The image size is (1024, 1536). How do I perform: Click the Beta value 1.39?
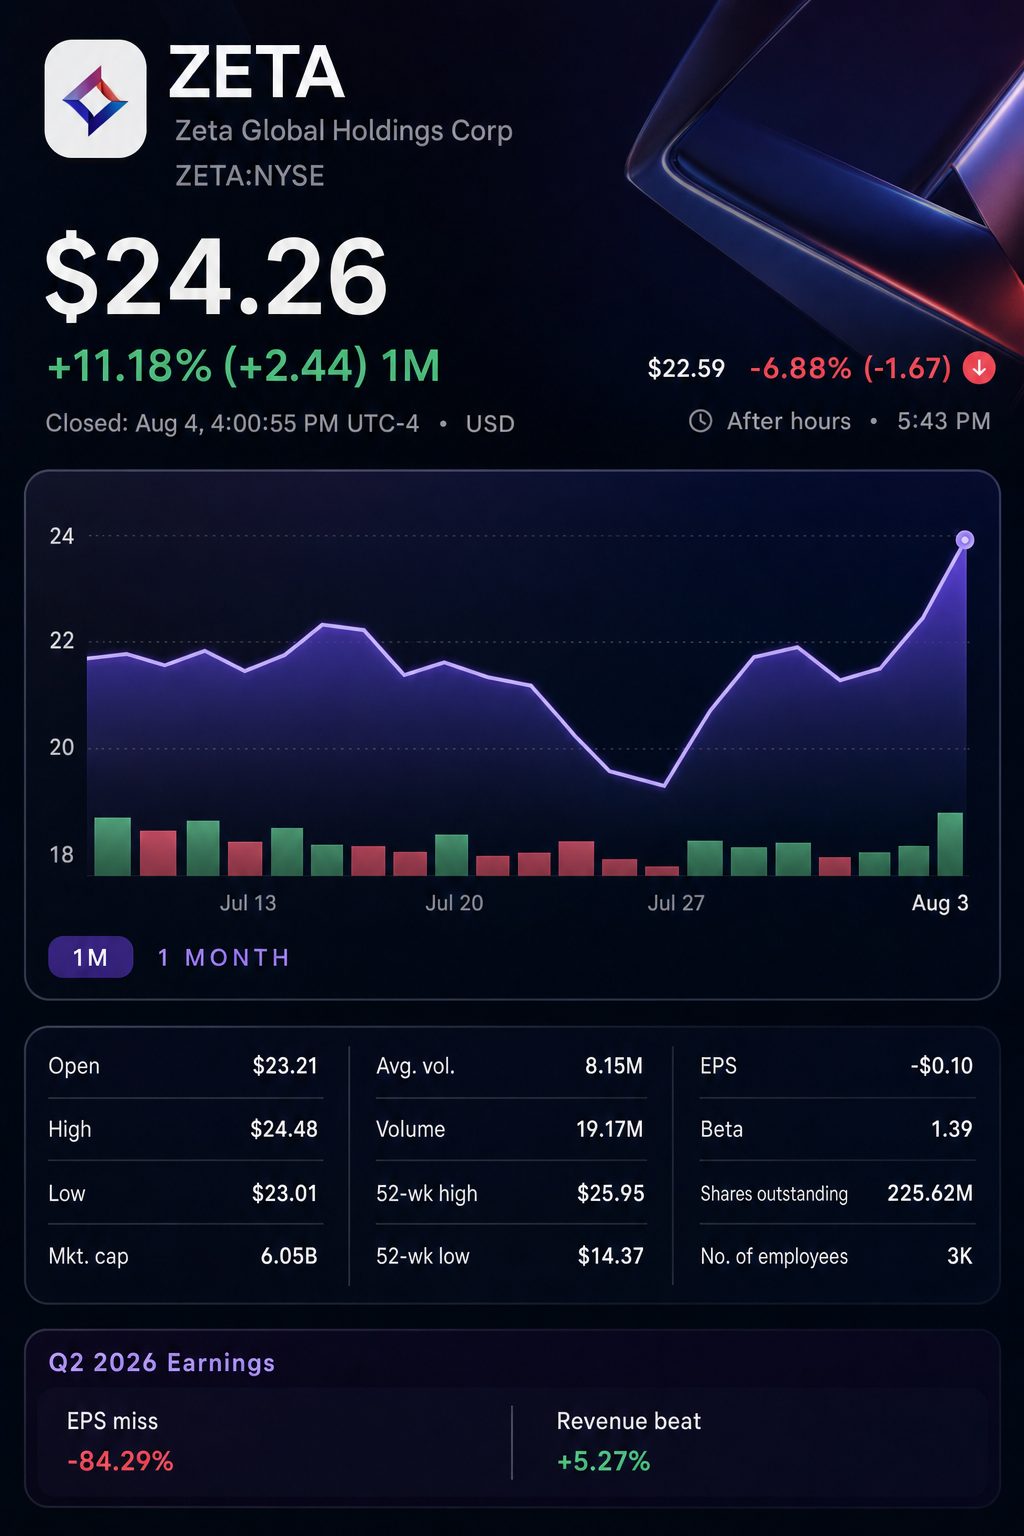(x=952, y=1129)
